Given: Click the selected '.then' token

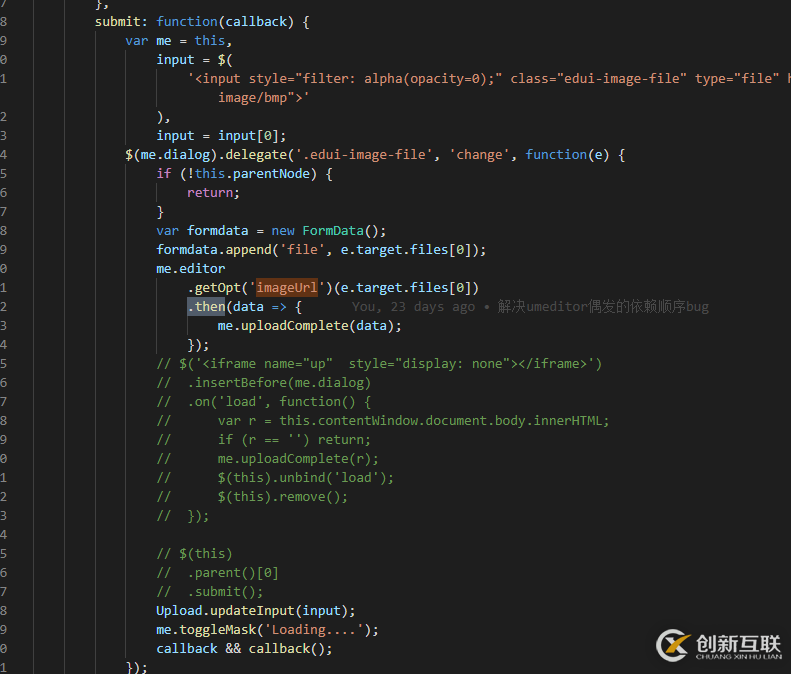Looking at the screenshot, I should (x=206, y=307).
